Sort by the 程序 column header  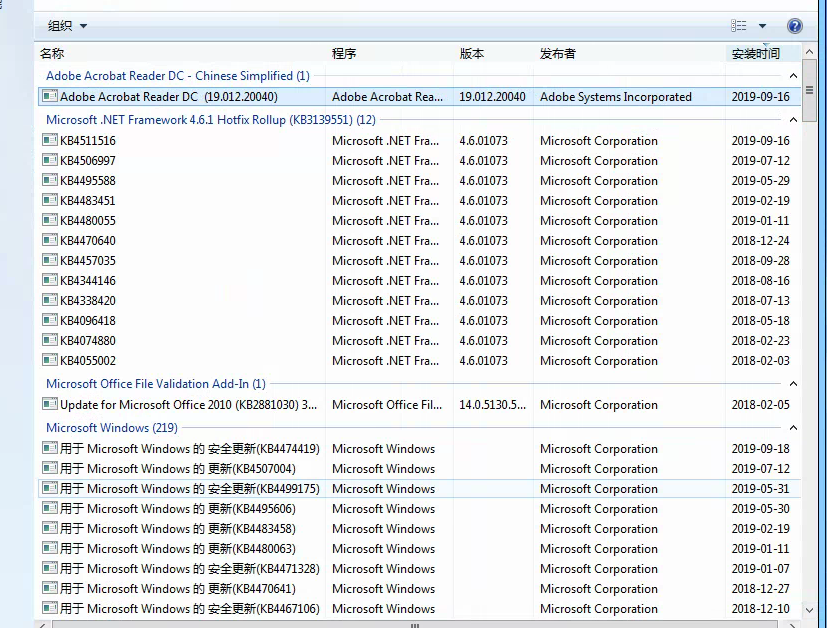click(344, 53)
